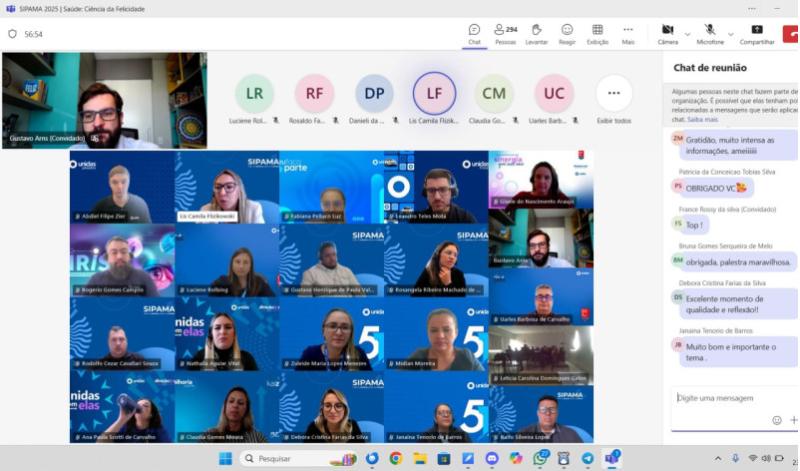Open the Wi-Fi network tray icon
Viewport: 800px width, 471px height.
click(x=753, y=459)
